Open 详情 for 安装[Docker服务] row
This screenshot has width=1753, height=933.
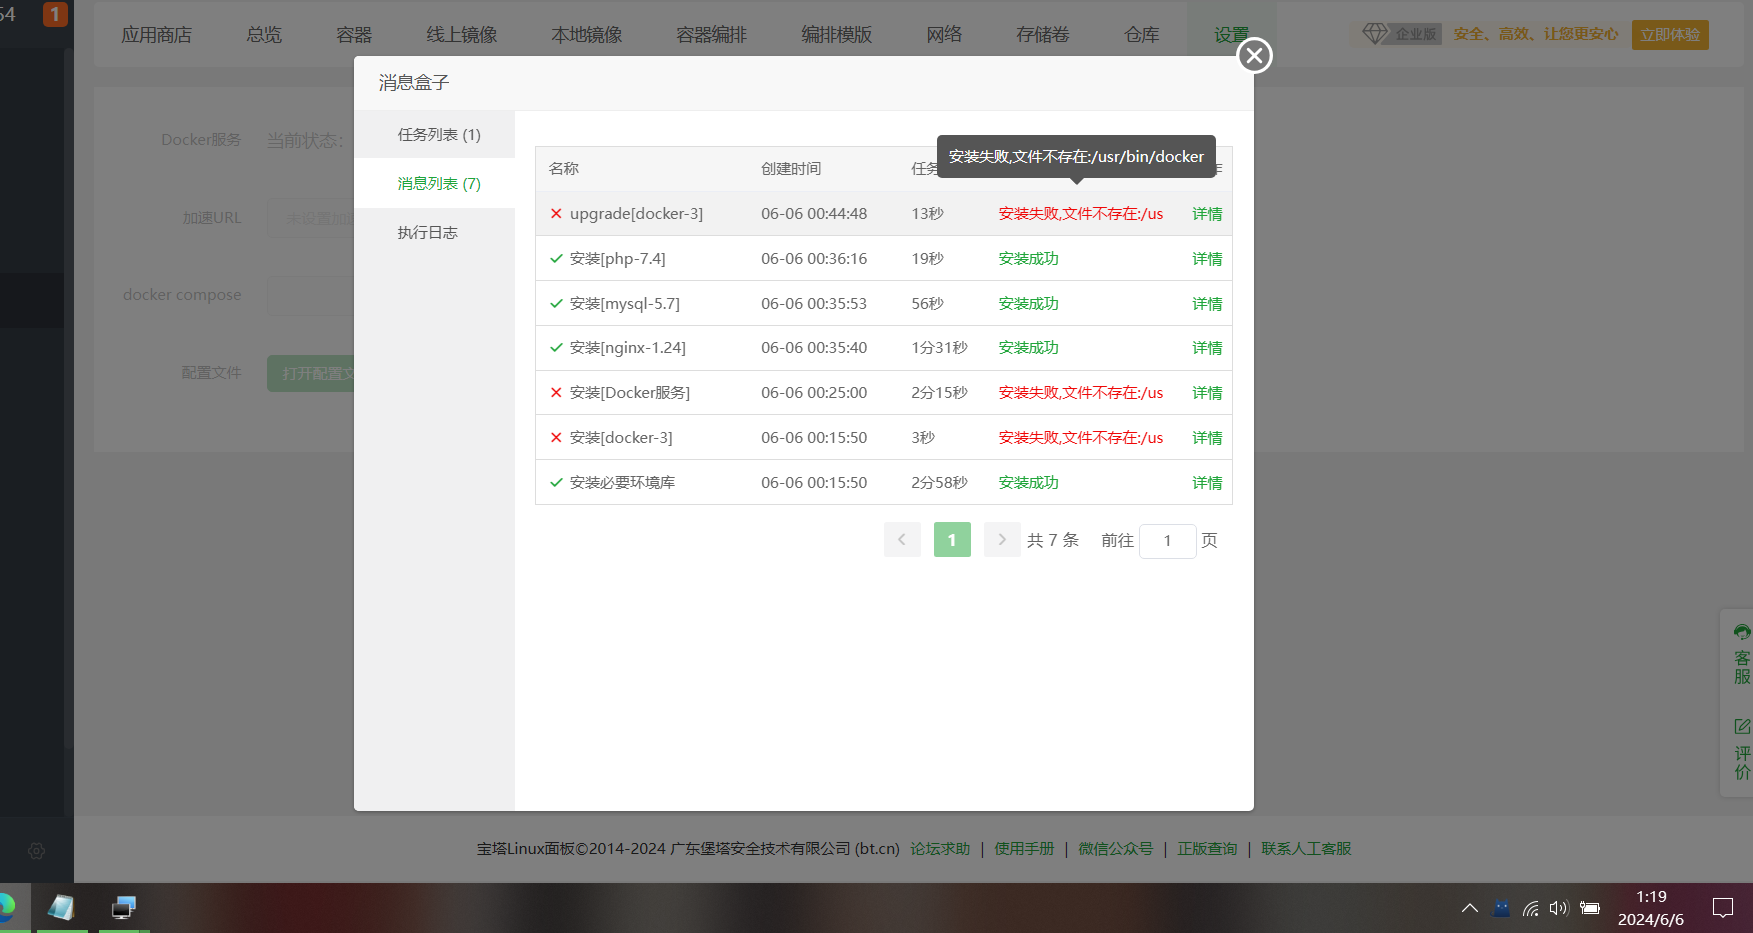[1207, 392]
